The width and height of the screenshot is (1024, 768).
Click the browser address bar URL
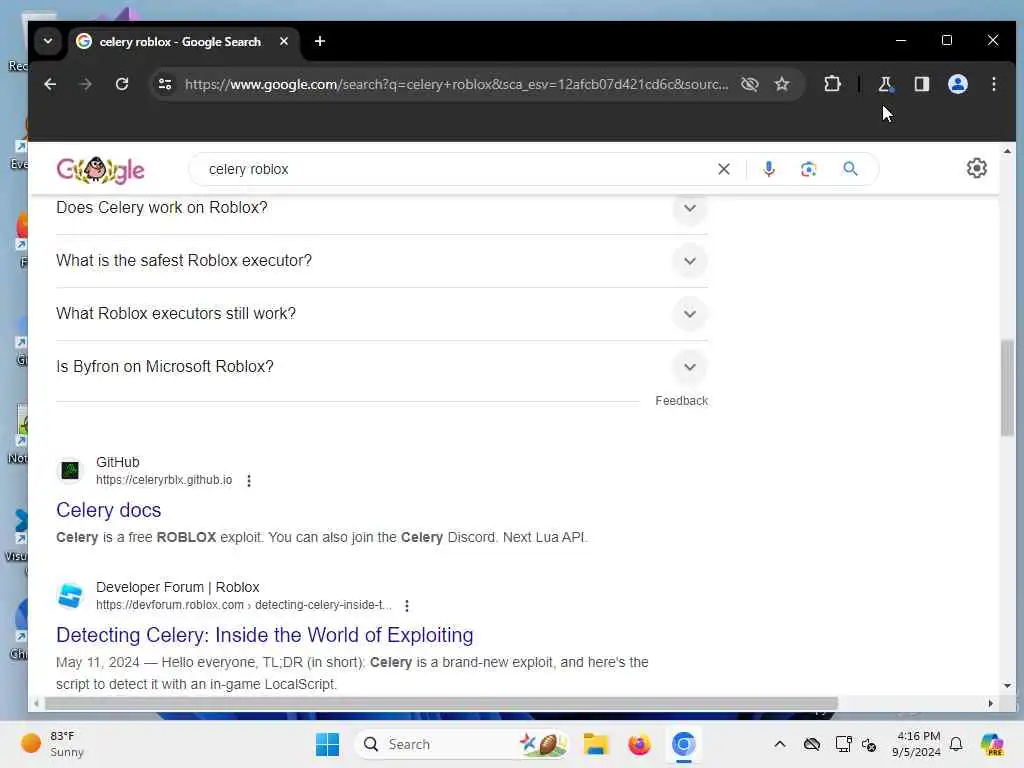point(456,84)
